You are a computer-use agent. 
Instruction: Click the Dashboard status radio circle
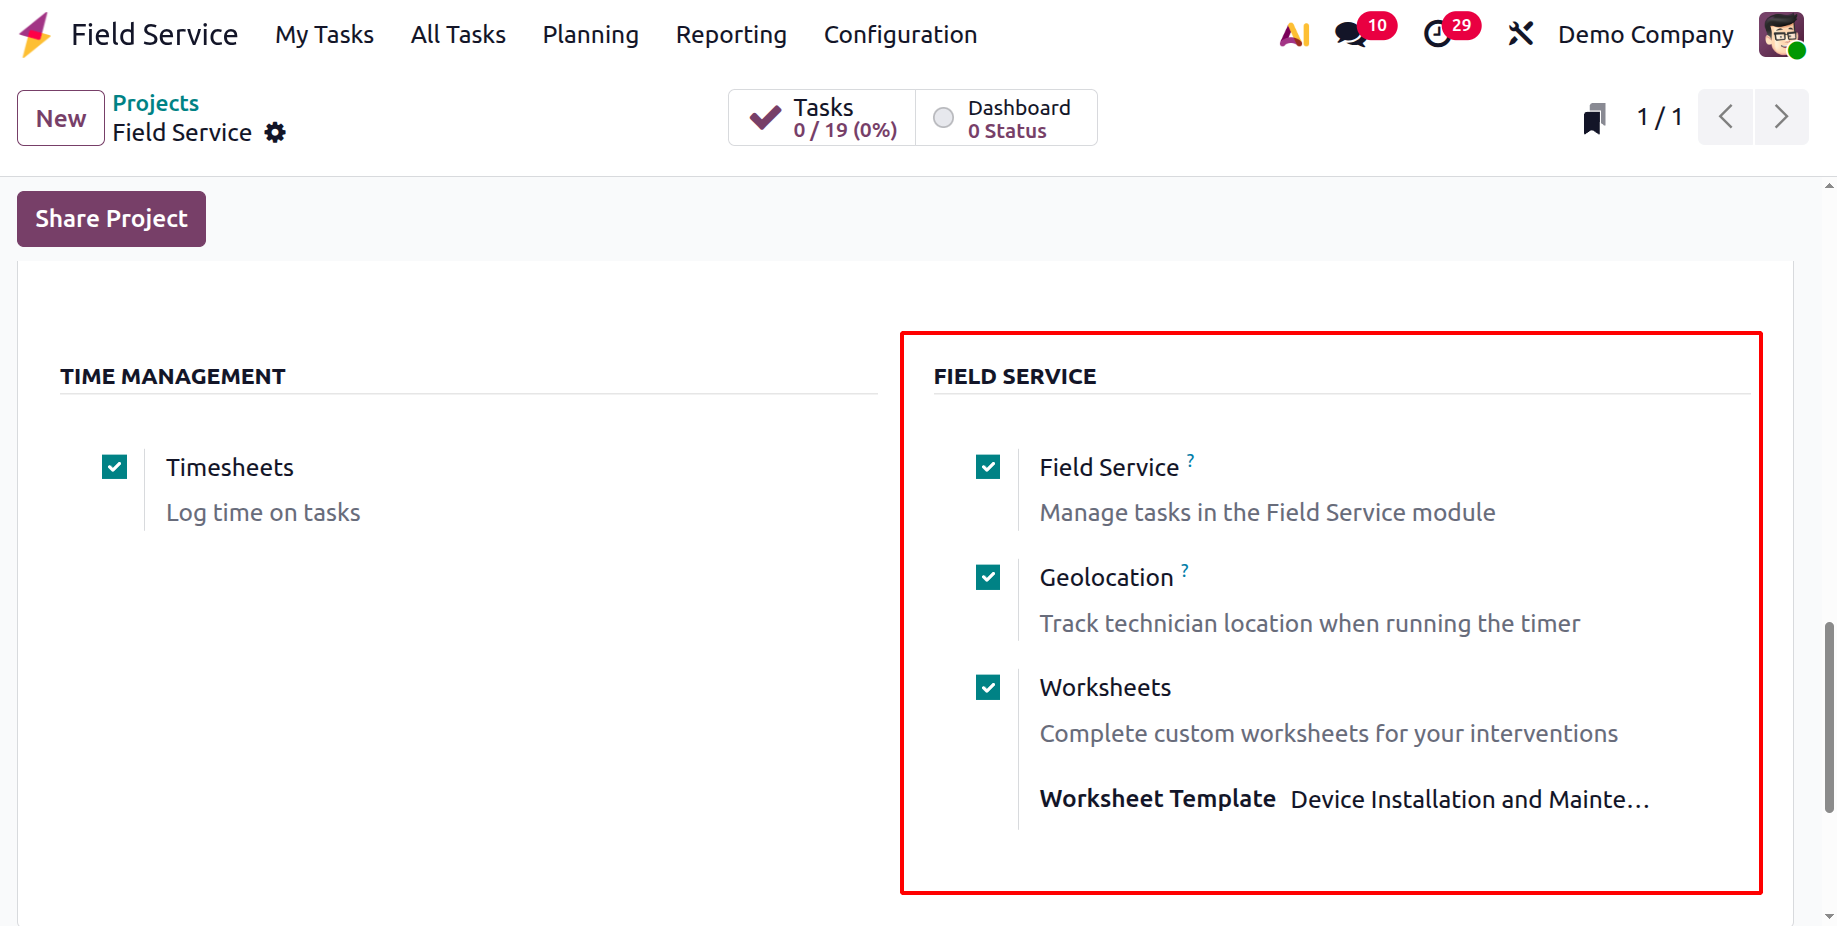(943, 118)
